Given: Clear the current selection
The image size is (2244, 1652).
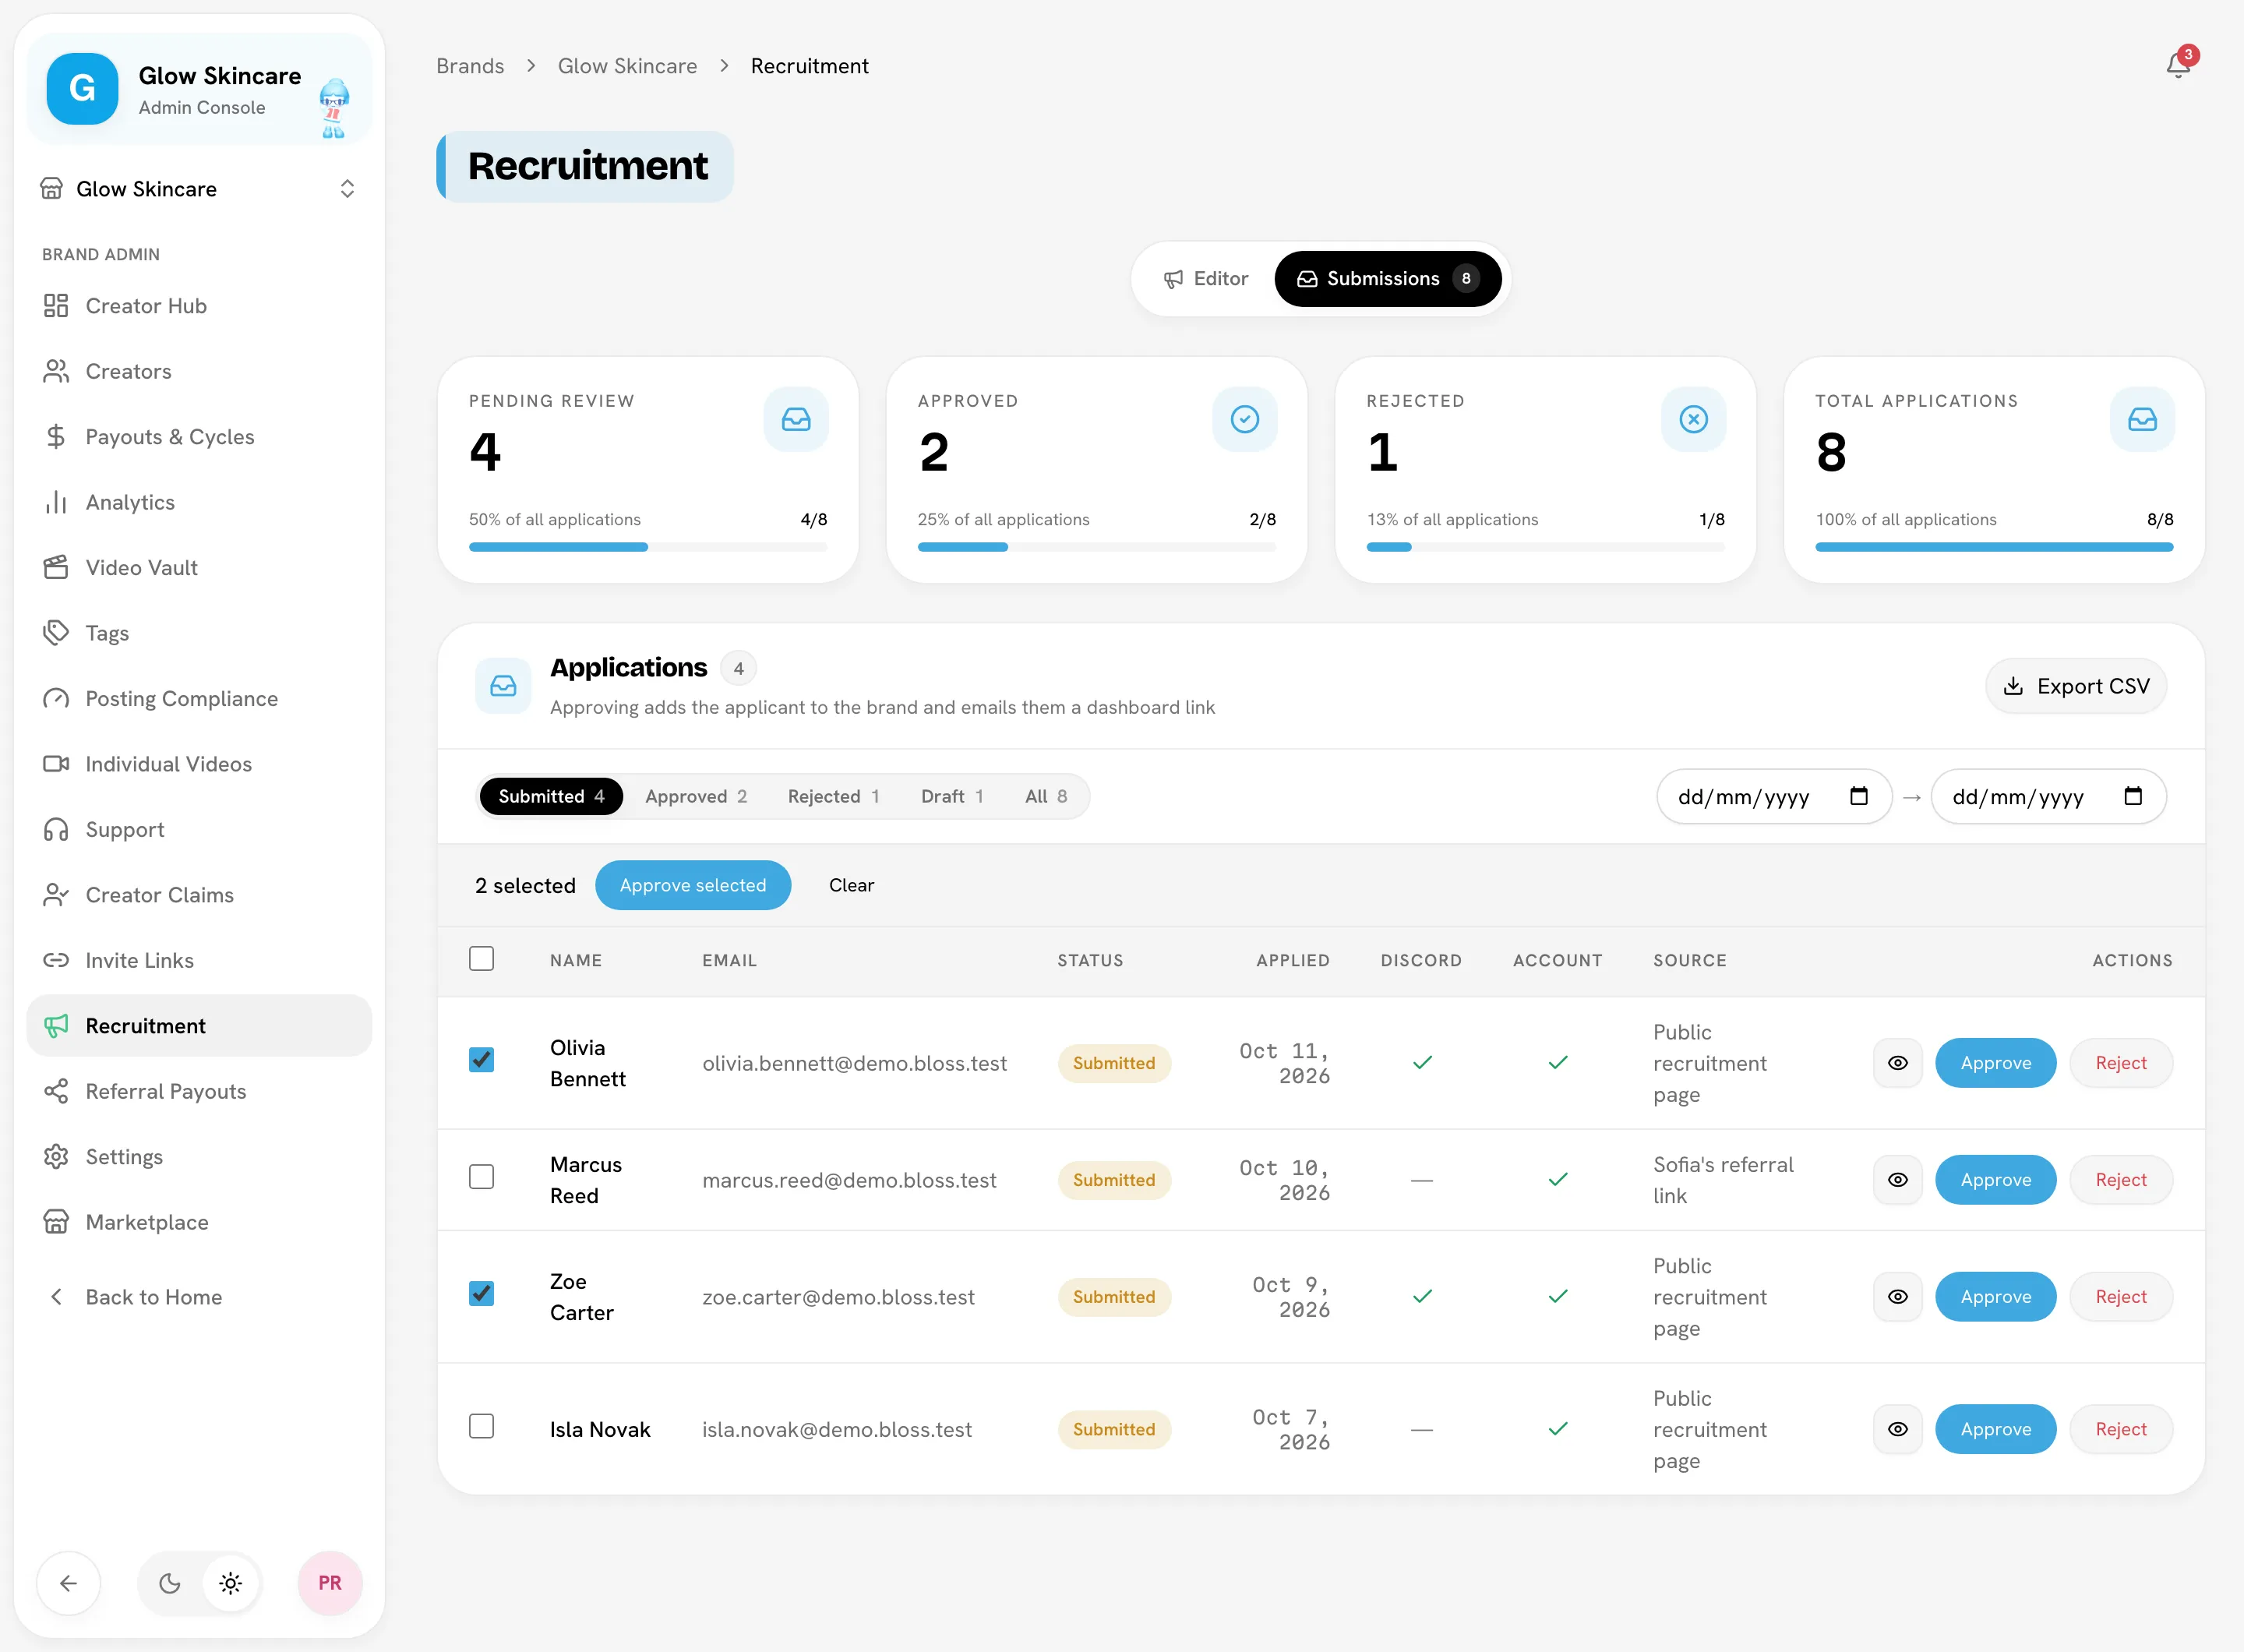Looking at the screenshot, I should pyautogui.click(x=851, y=885).
